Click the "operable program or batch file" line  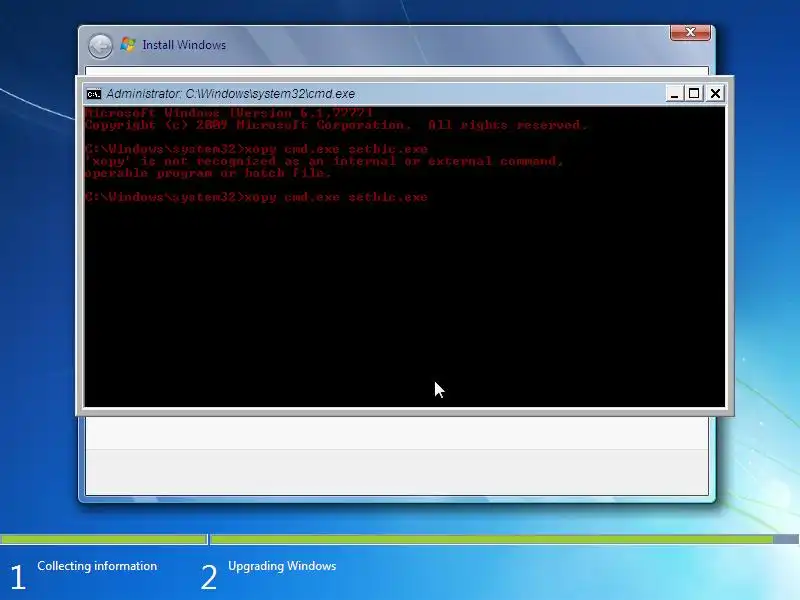208,173
